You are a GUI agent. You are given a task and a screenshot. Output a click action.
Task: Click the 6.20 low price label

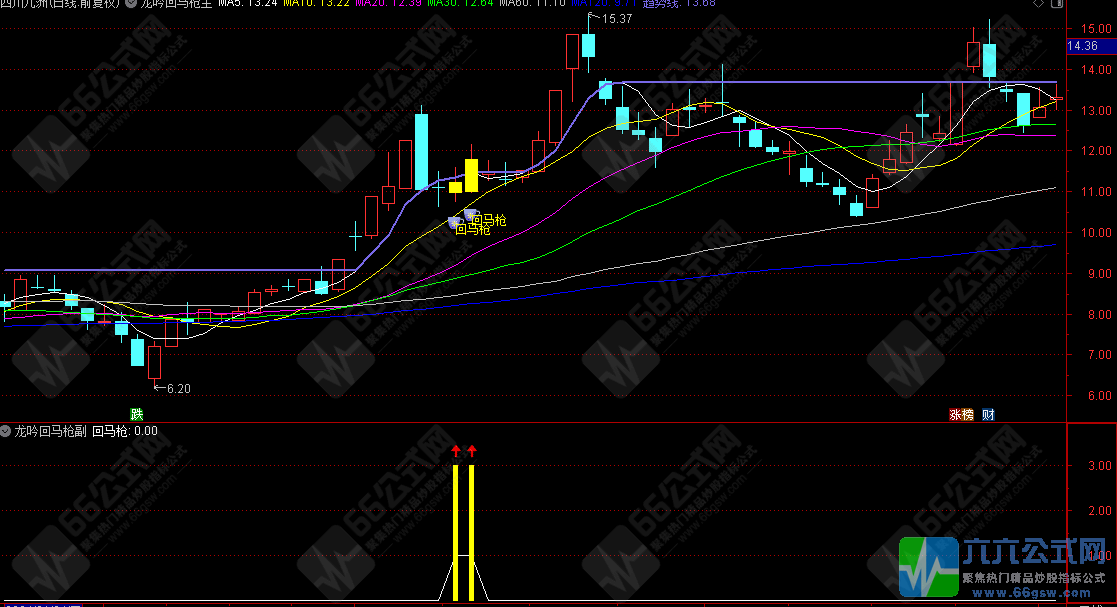click(x=178, y=388)
